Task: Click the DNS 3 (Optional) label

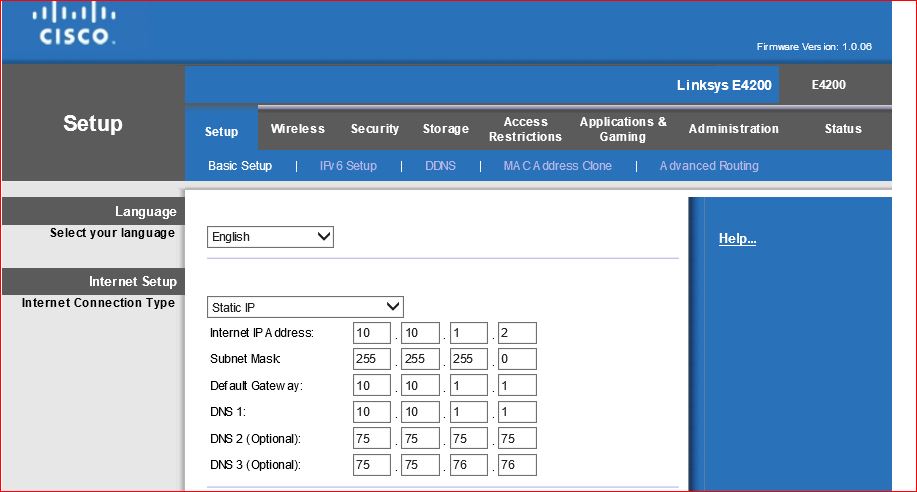Action: click(x=255, y=465)
